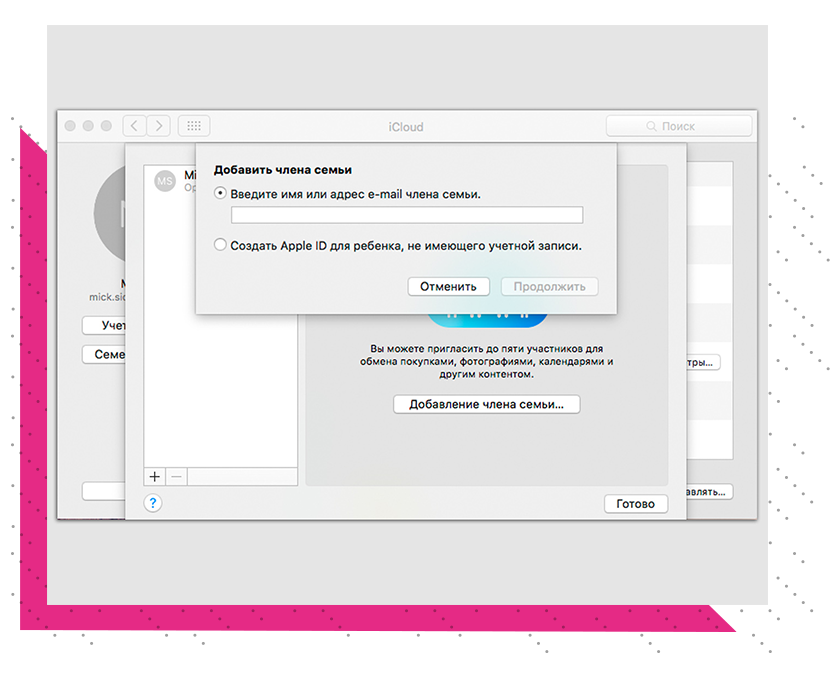840x680 pixels.
Task: Go forward with the toolbar forward arrow
Action: (x=159, y=126)
